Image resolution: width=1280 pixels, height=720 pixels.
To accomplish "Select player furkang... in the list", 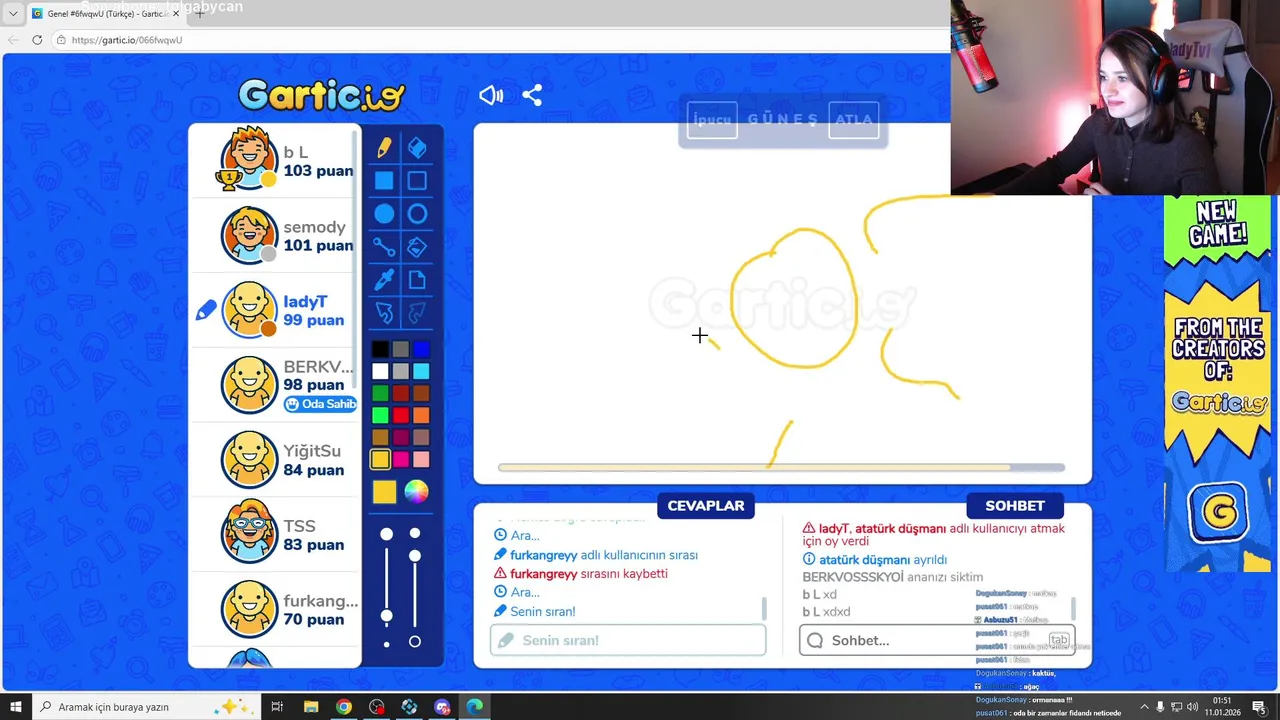I will point(275,610).
